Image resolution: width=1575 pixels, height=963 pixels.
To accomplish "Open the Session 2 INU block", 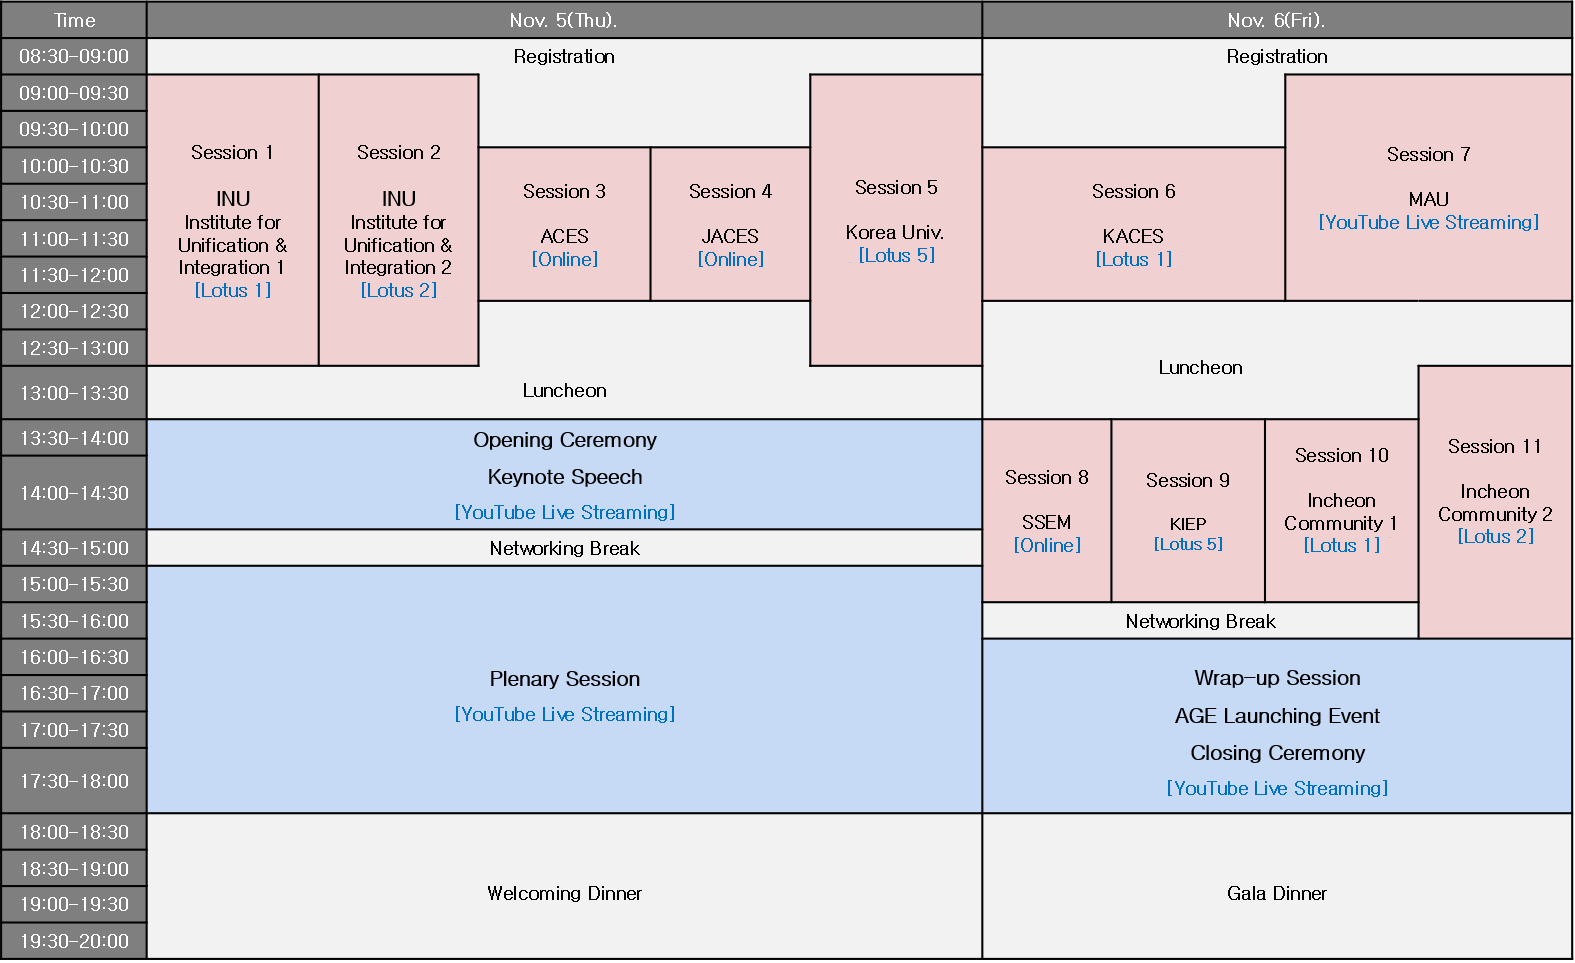I will tap(398, 220).
